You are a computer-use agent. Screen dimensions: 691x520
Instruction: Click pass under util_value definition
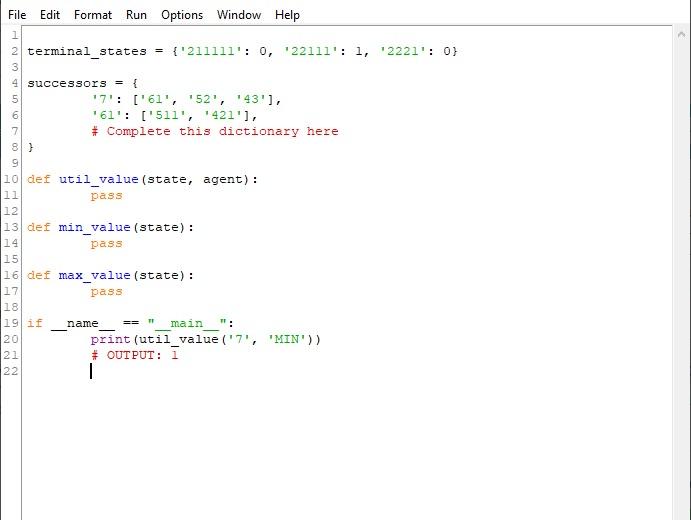click(107, 196)
